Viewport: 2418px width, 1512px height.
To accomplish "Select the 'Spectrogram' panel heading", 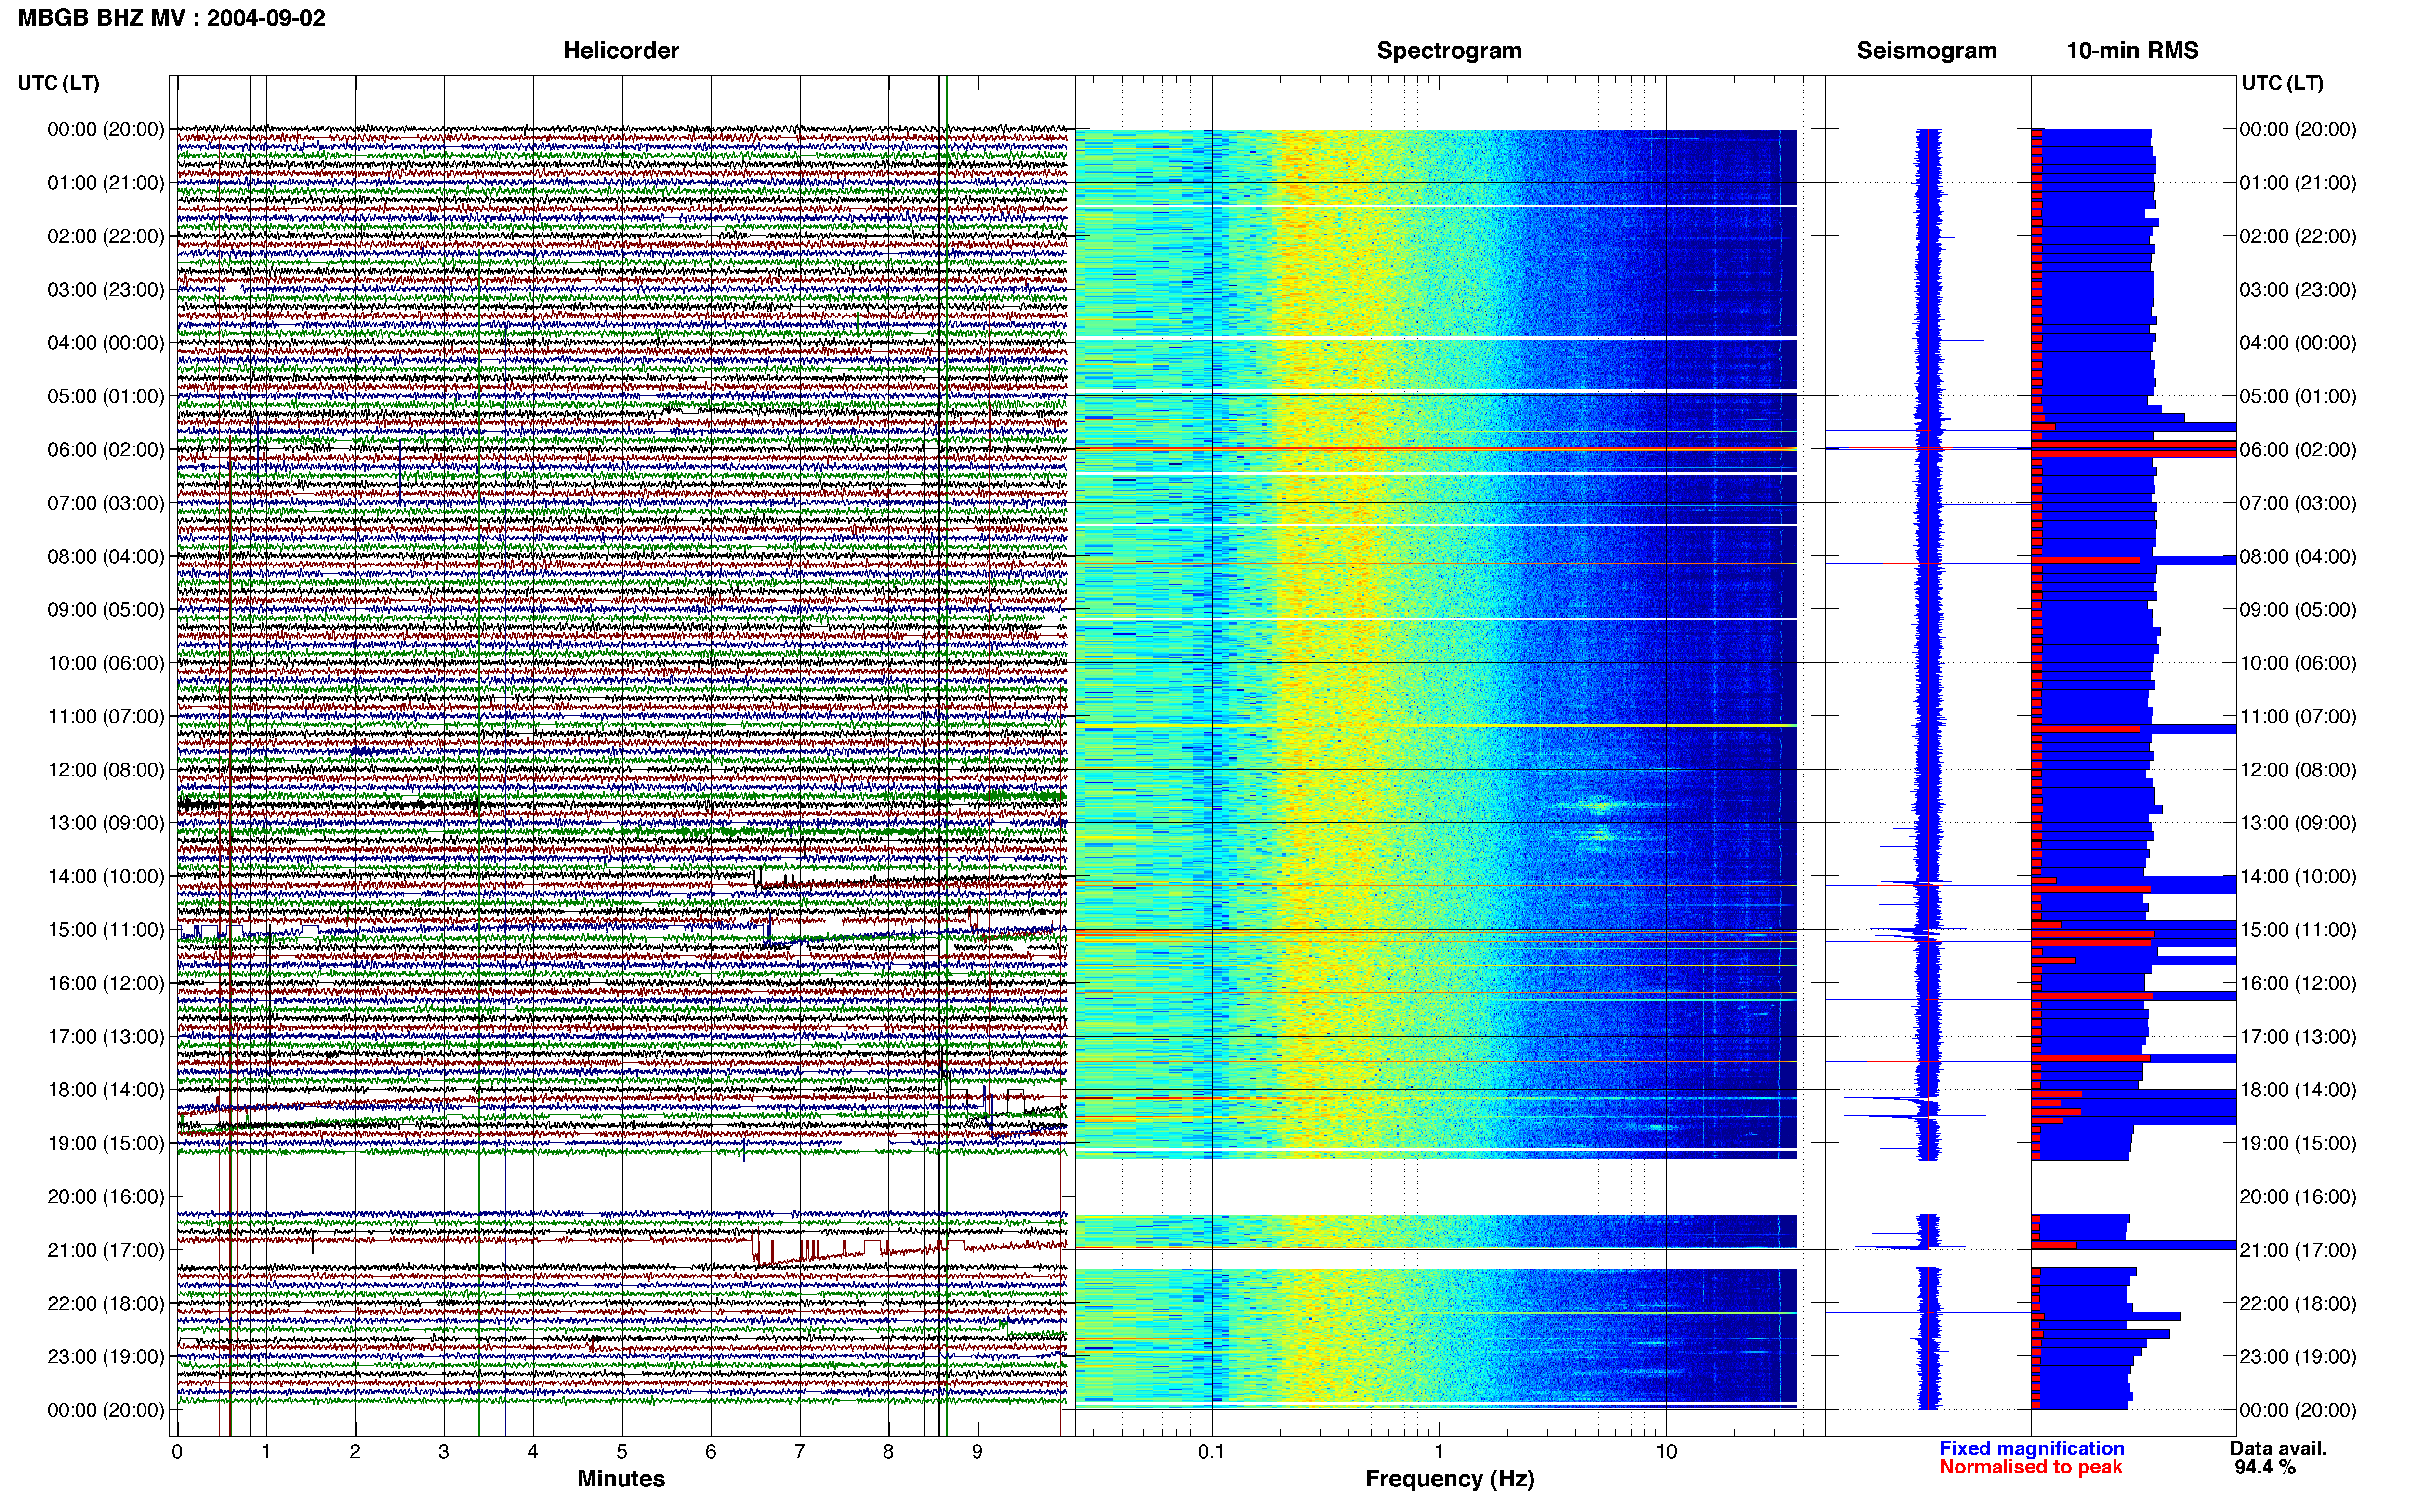I will coord(1449,50).
